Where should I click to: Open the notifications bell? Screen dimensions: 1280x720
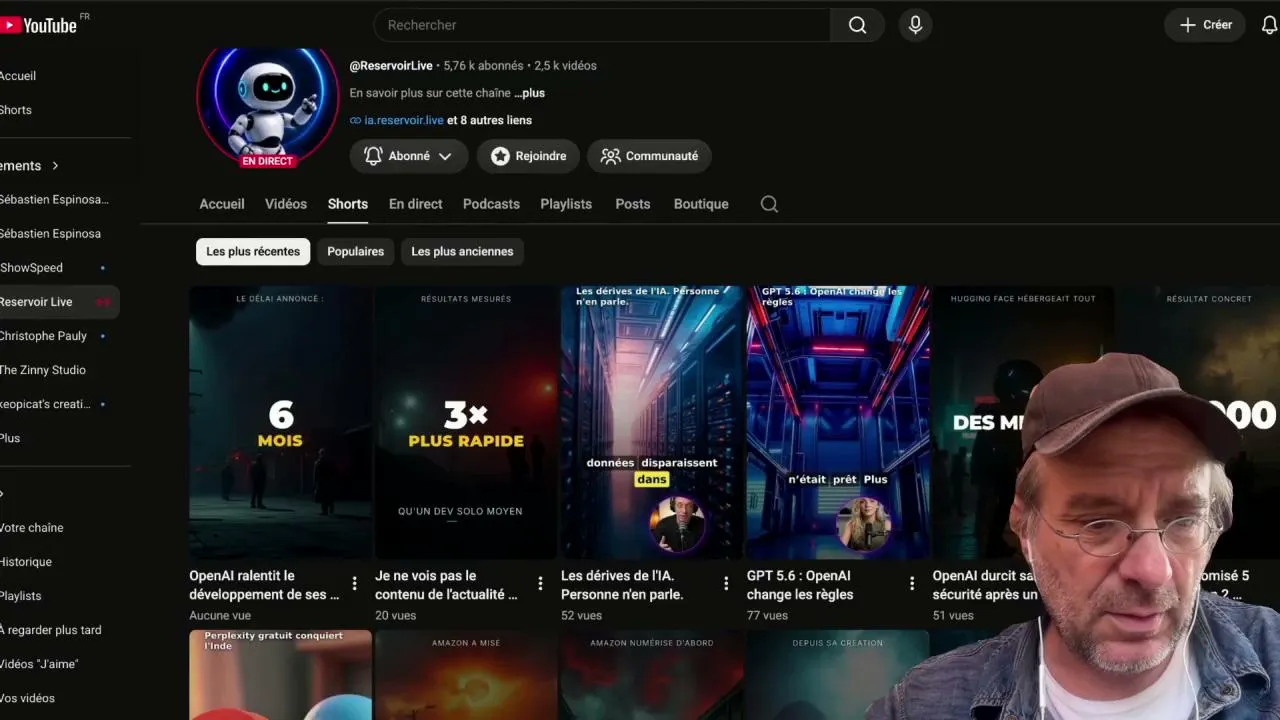1269,25
